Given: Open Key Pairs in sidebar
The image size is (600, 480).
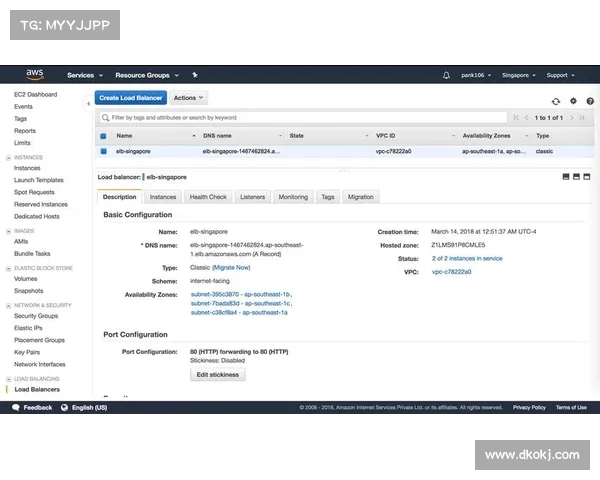Looking at the screenshot, I should pyautogui.click(x=27, y=353).
